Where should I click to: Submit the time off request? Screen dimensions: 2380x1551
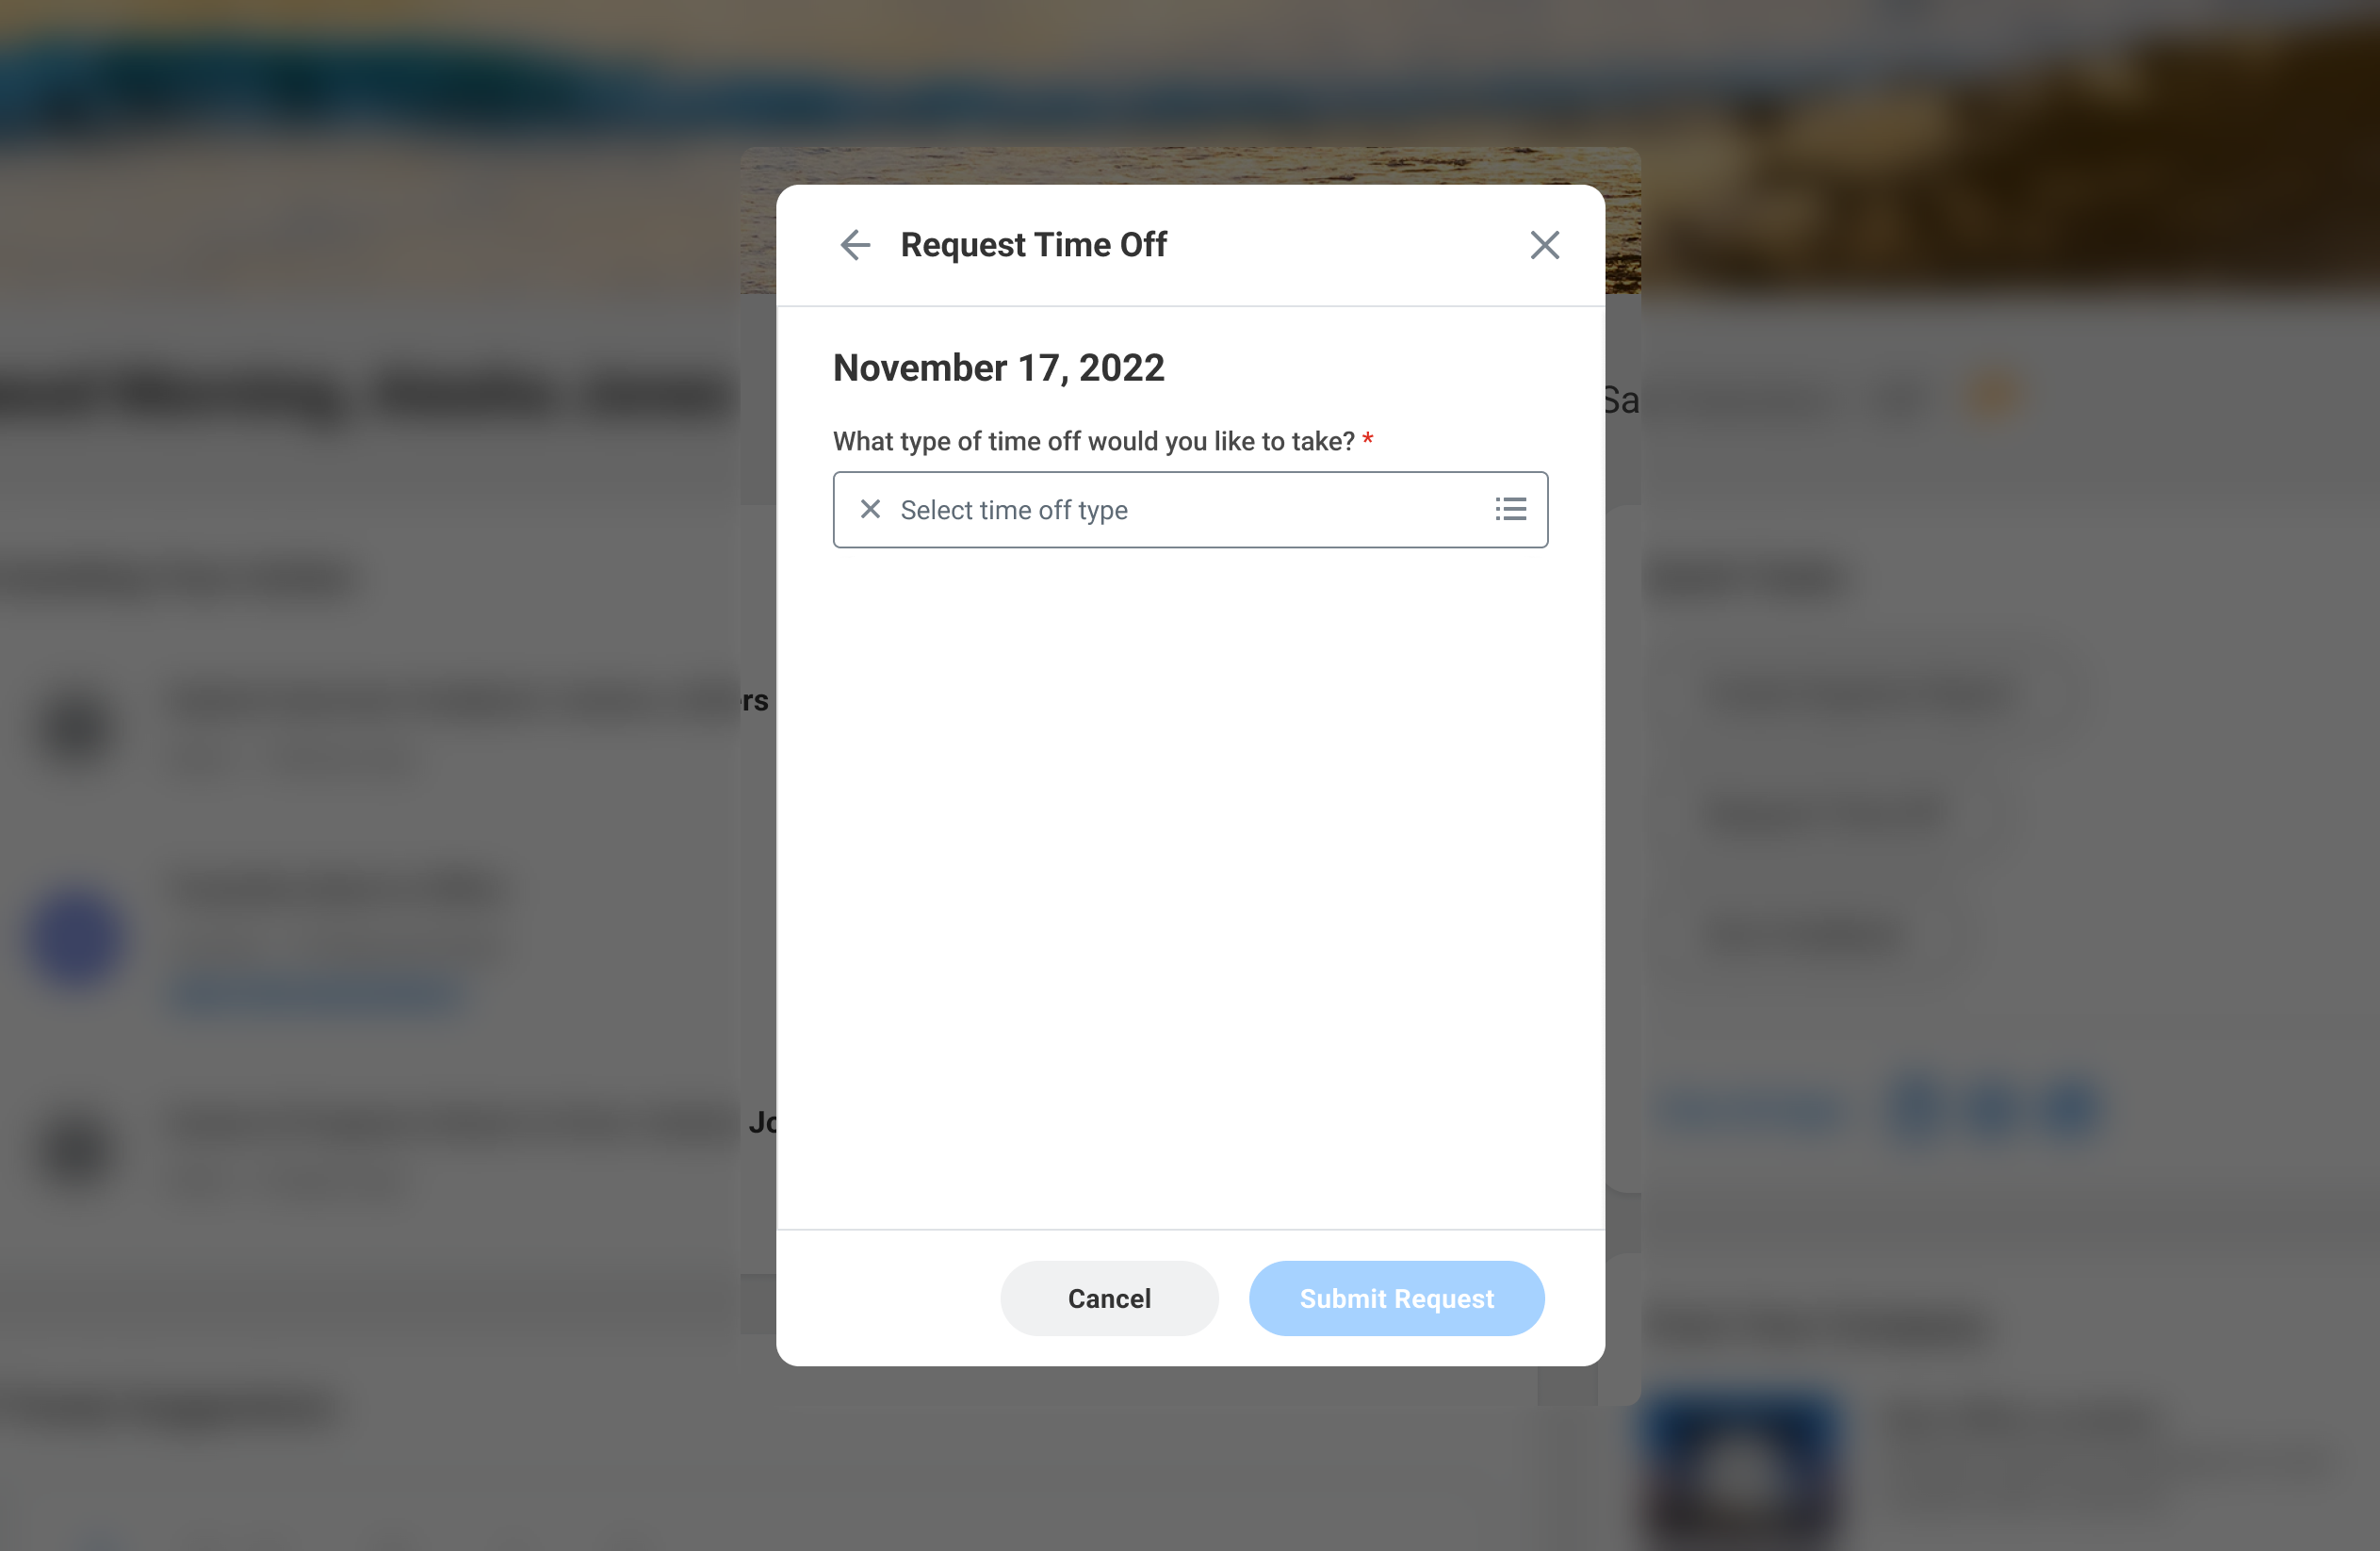(x=1396, y=1298)
